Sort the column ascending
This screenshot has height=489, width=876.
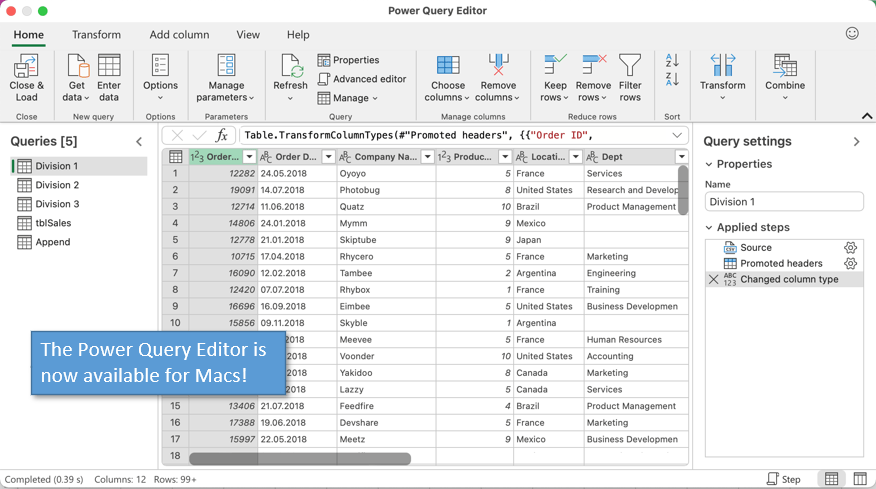pyautogui.click(x=672, y=61)
